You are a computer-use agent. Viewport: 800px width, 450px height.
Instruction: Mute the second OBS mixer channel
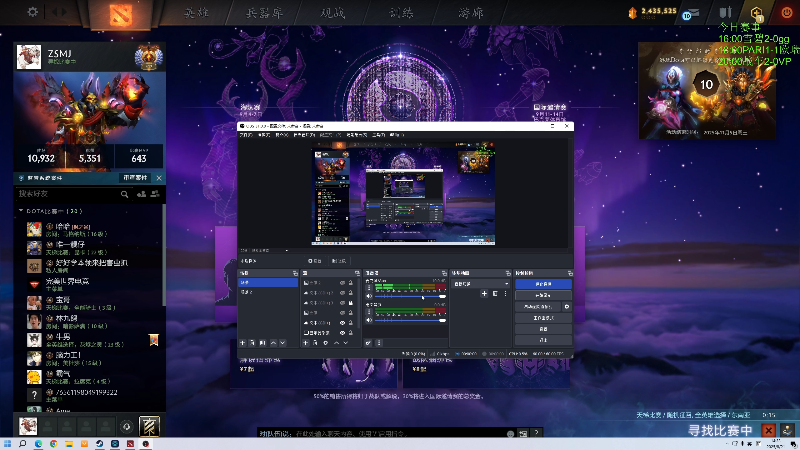[369, 320]
